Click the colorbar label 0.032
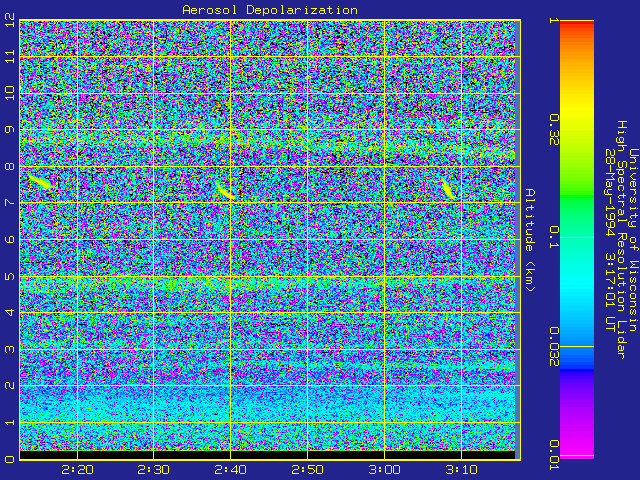This screenshot has width=640, height=480. coord(553,347)
